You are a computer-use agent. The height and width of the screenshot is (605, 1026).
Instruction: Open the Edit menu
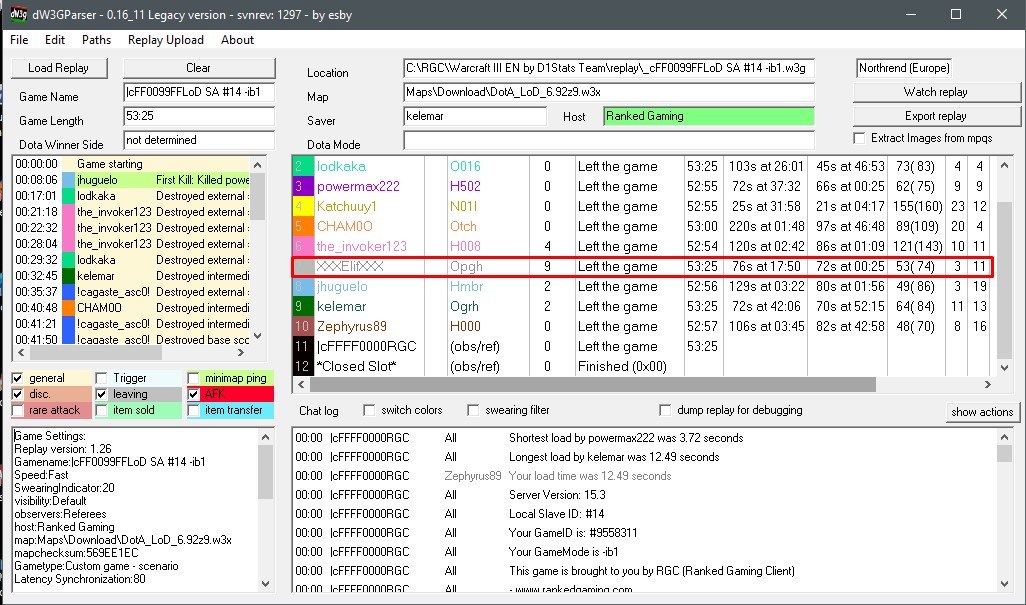click(55, 40)
